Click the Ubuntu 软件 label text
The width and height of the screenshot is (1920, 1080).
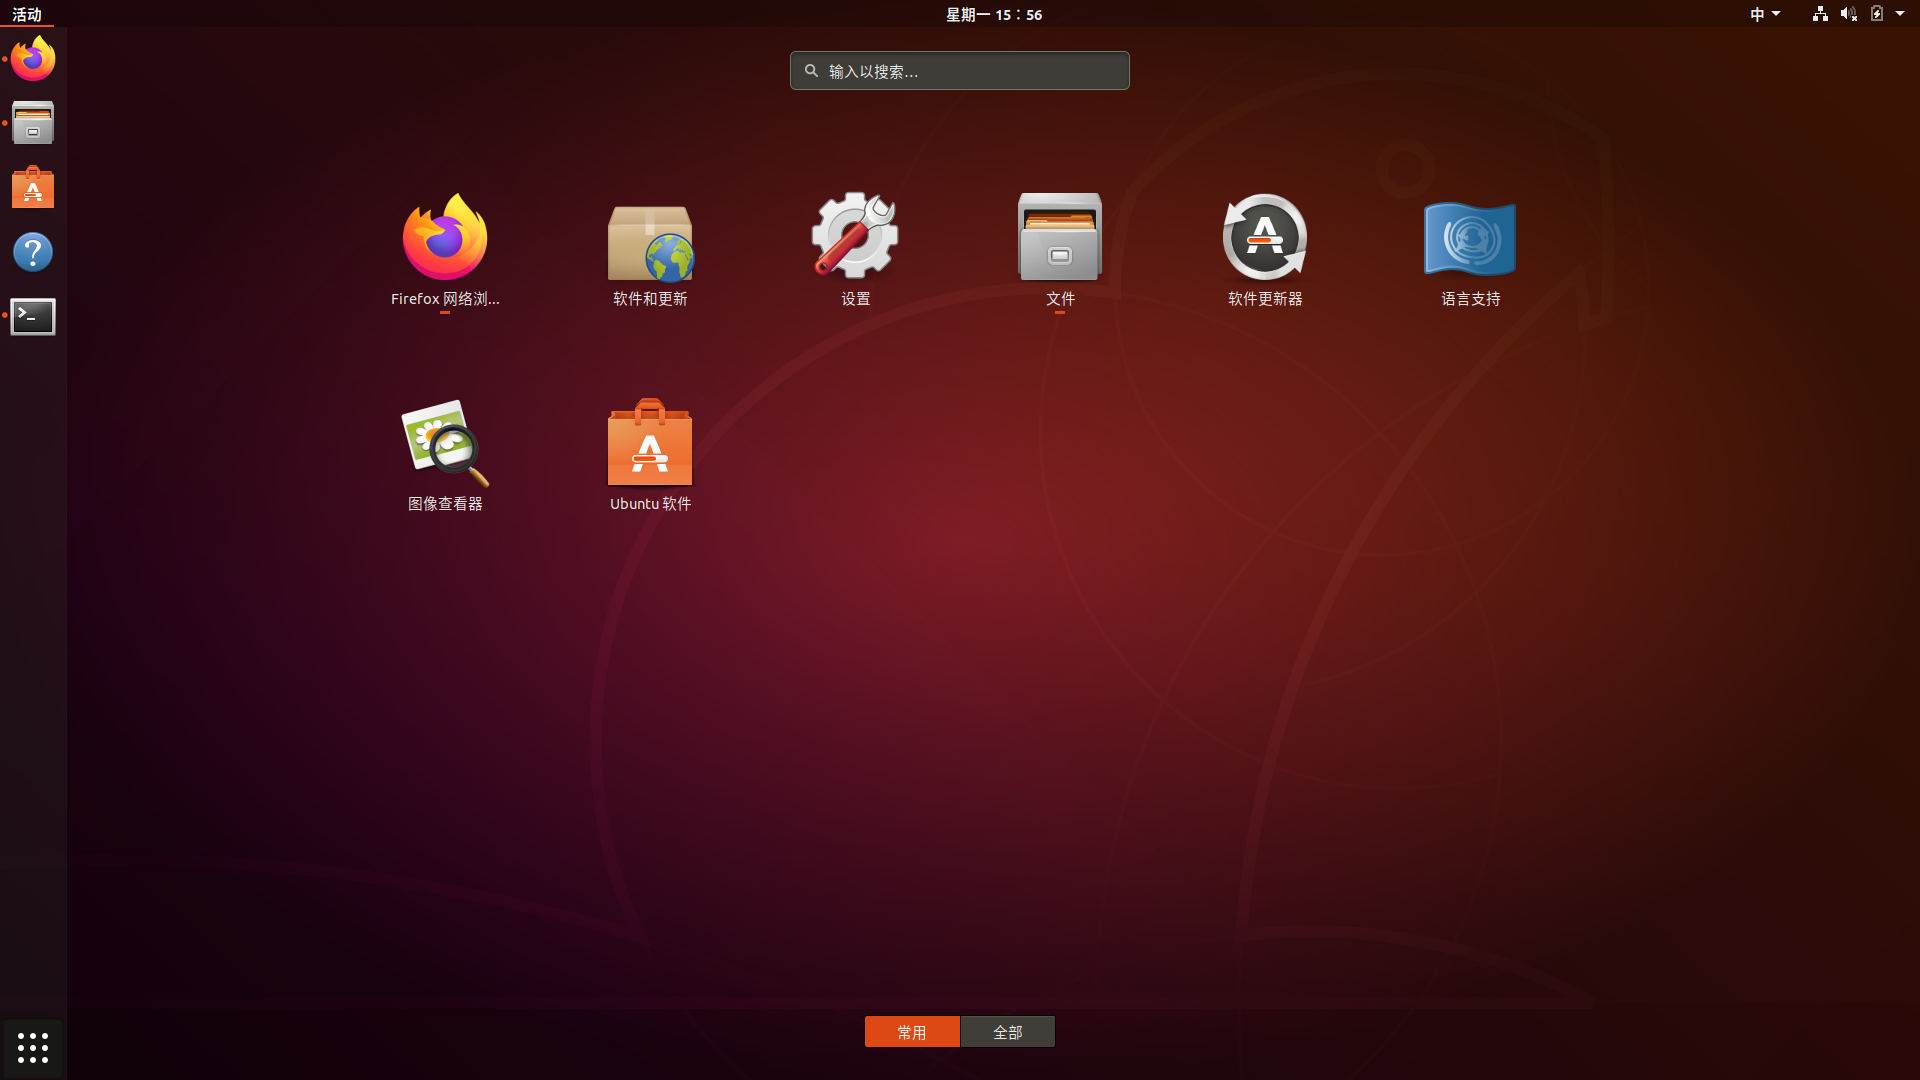650,504
